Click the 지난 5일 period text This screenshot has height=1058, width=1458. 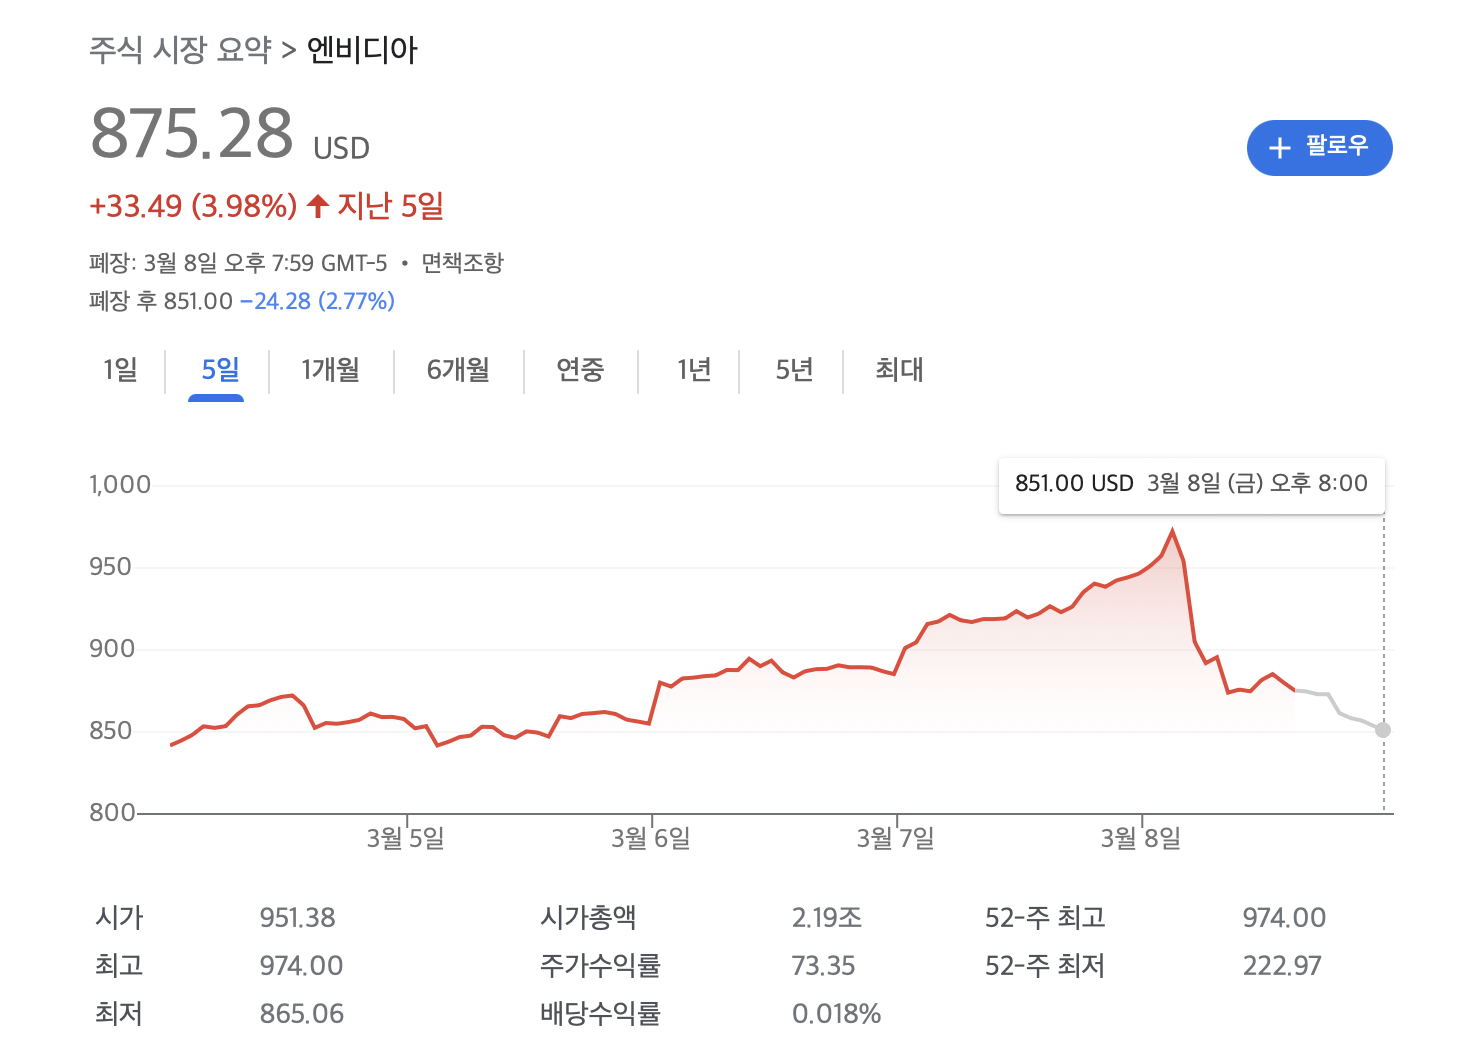coord(390,206)
